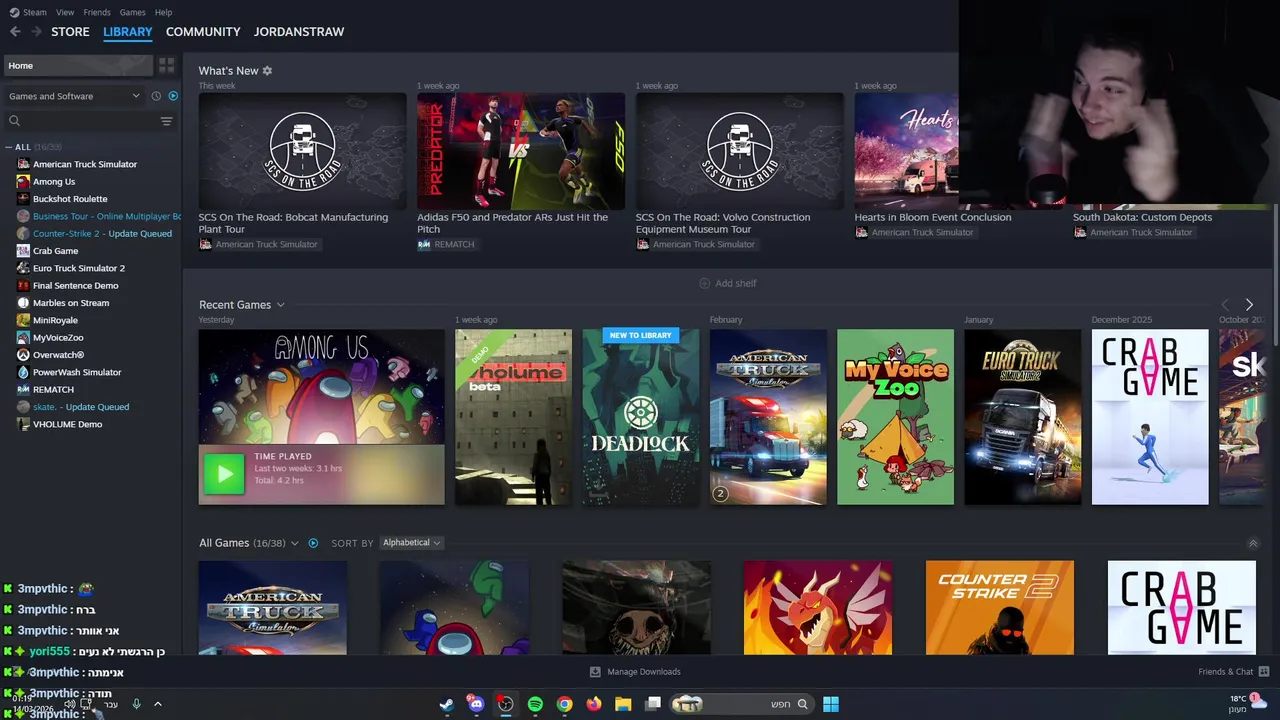This screenshot has height=720, width=1280.
Task: Open What's New settings gear
Action: coord(267,71)
